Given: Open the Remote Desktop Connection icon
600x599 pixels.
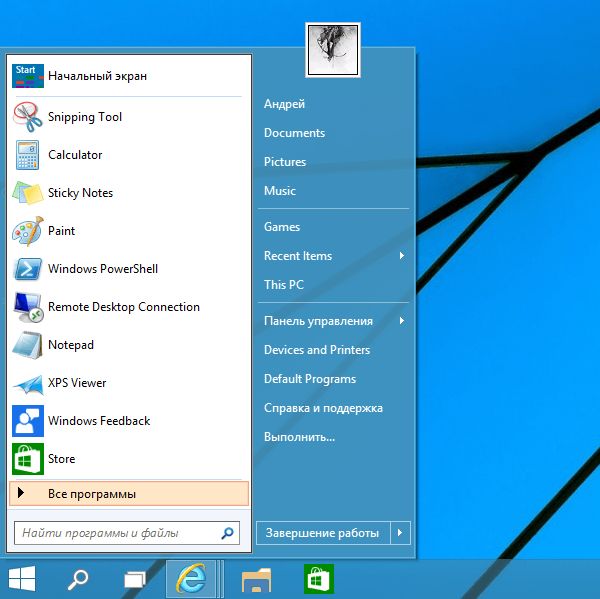Looking at the screenshot, I should (x=27, y=307).
